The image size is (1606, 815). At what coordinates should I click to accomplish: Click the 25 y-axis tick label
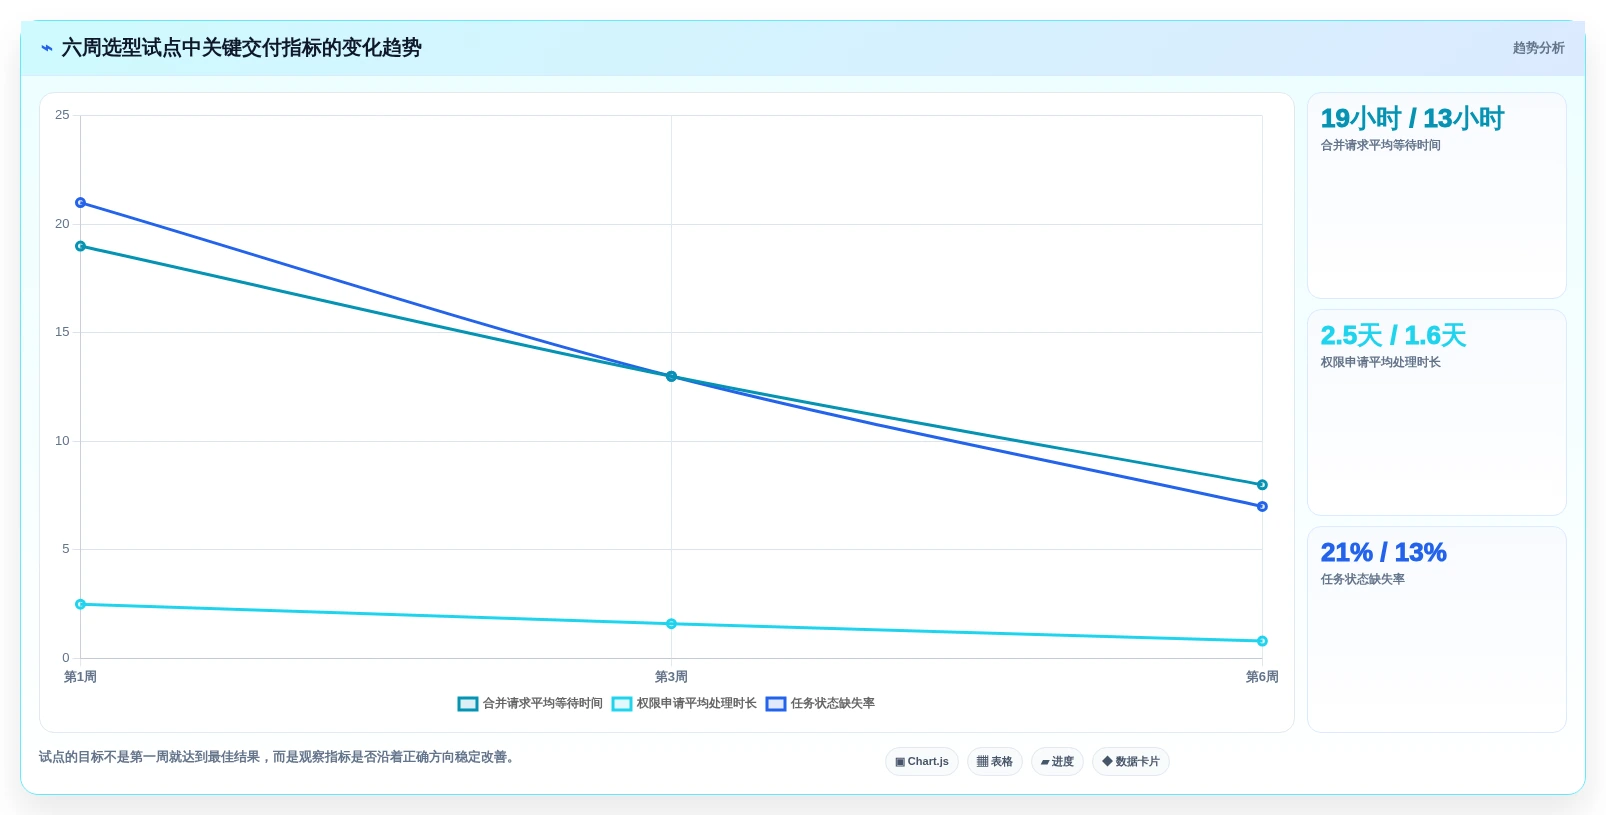pyautogui.click(x=62, y=115)
